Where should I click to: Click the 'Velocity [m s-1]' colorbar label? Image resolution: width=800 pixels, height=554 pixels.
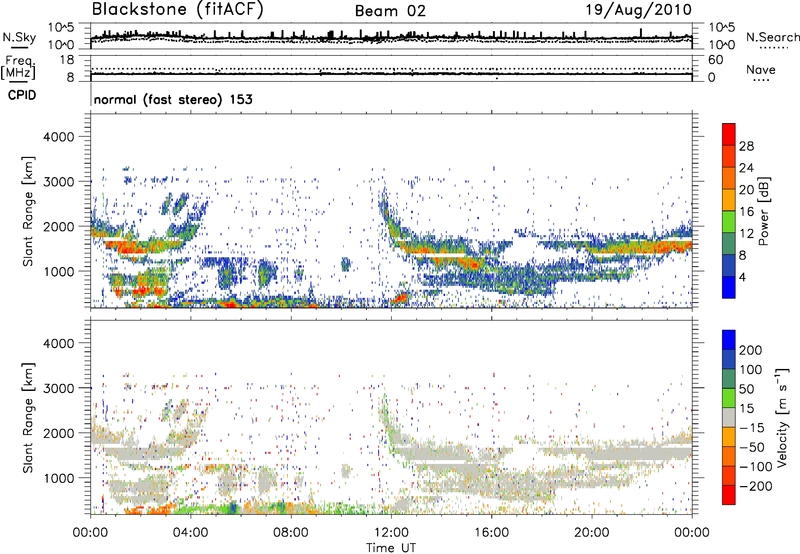point(781,417)
